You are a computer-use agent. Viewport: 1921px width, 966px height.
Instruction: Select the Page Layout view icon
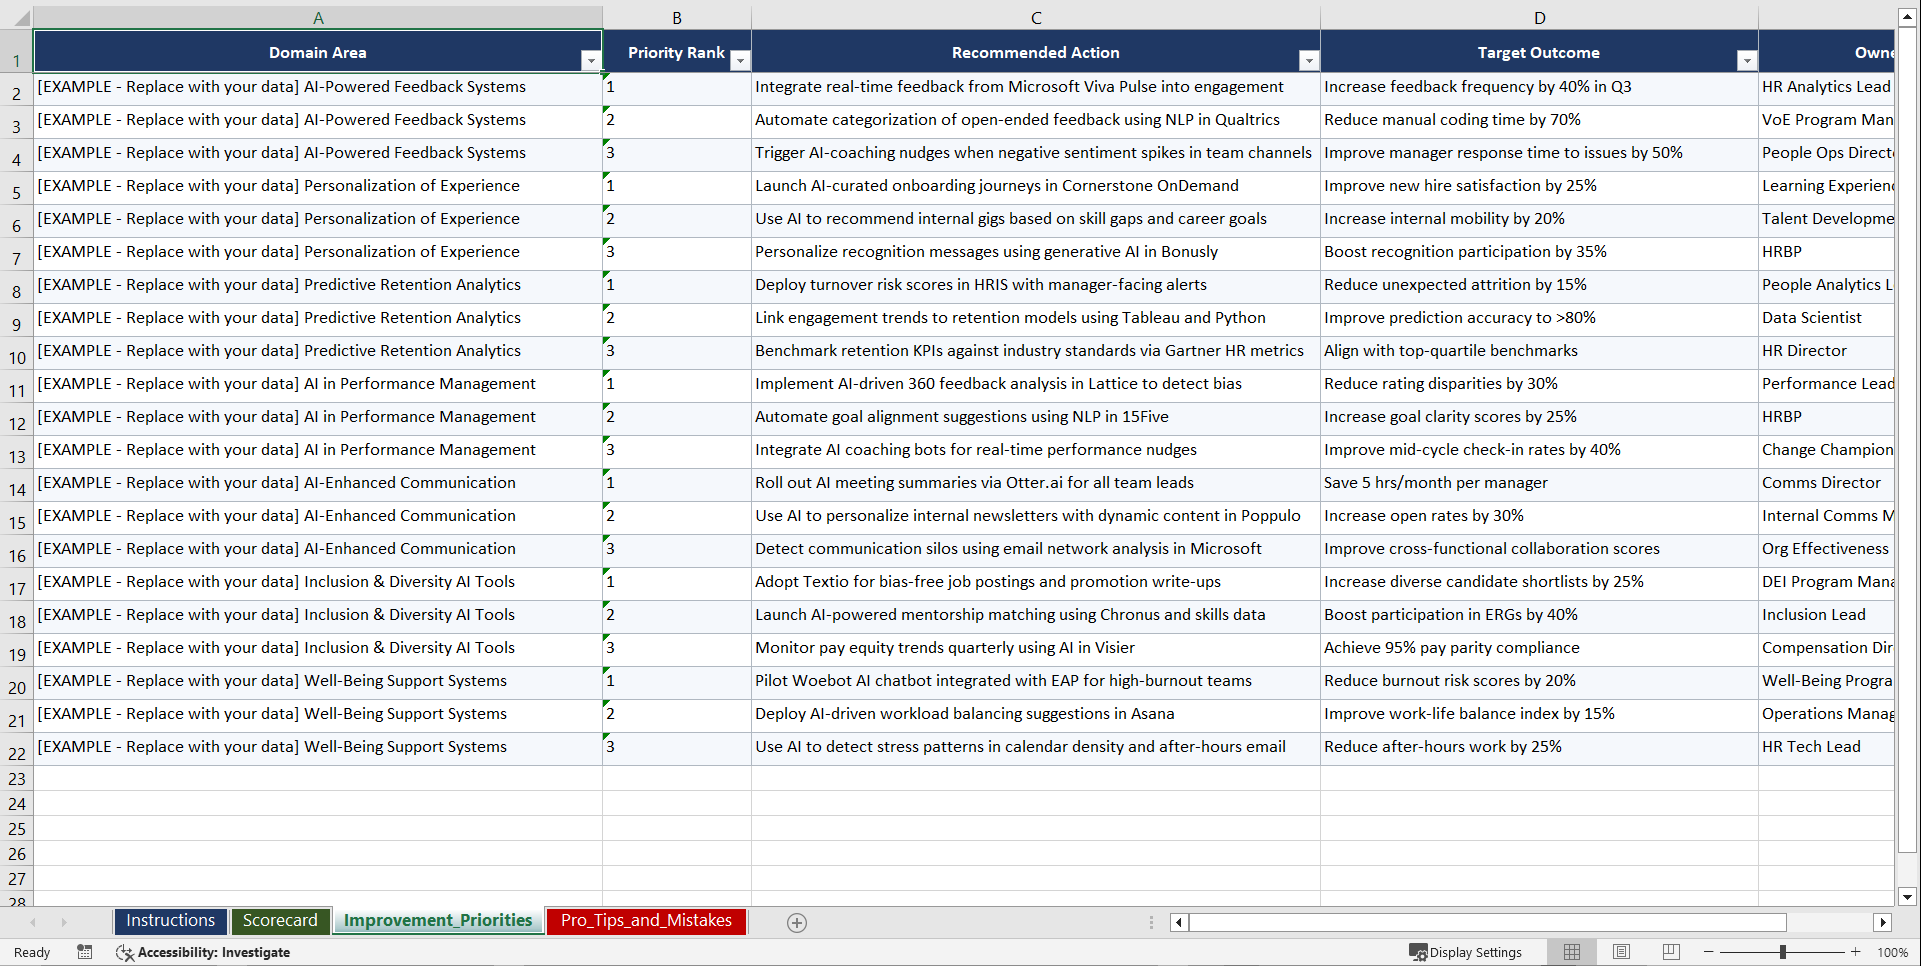(x=1621, y=952)
